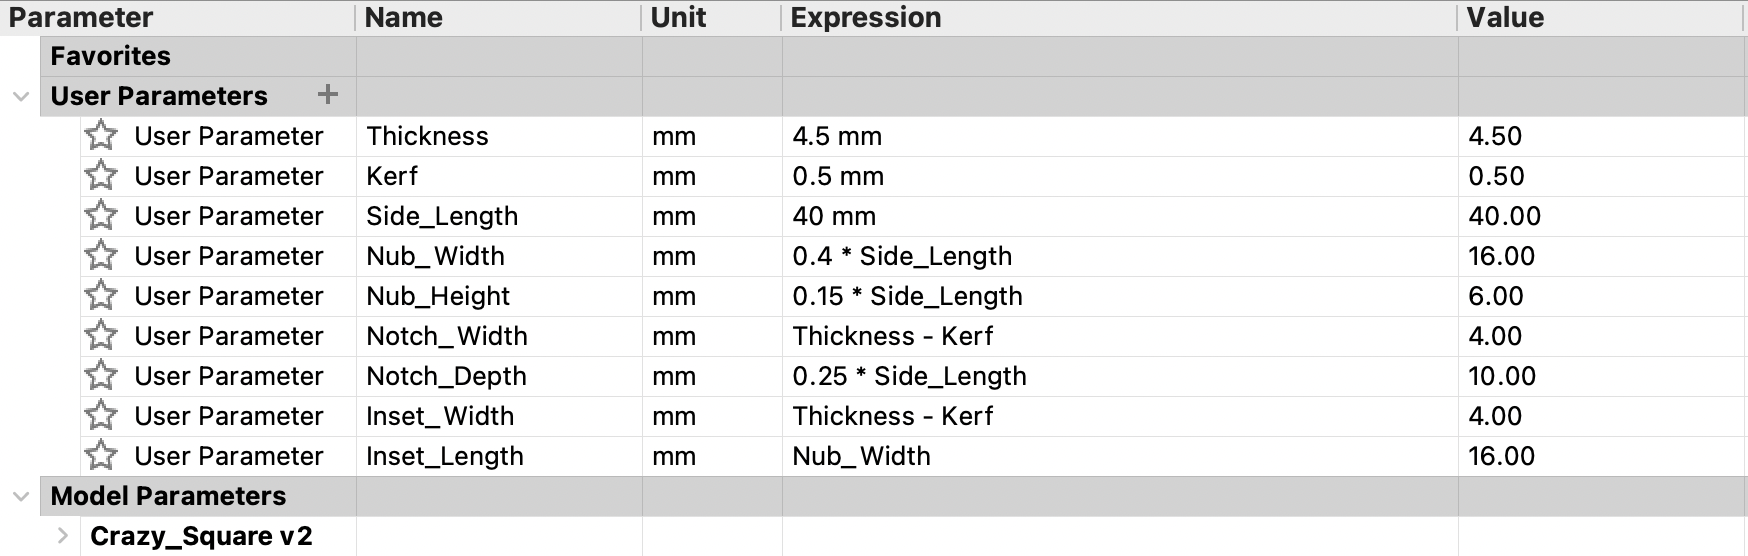This screenshot has height=556, width=1748.
Task: Click the star beside Nub_Height
Action: tap(101, 296)
